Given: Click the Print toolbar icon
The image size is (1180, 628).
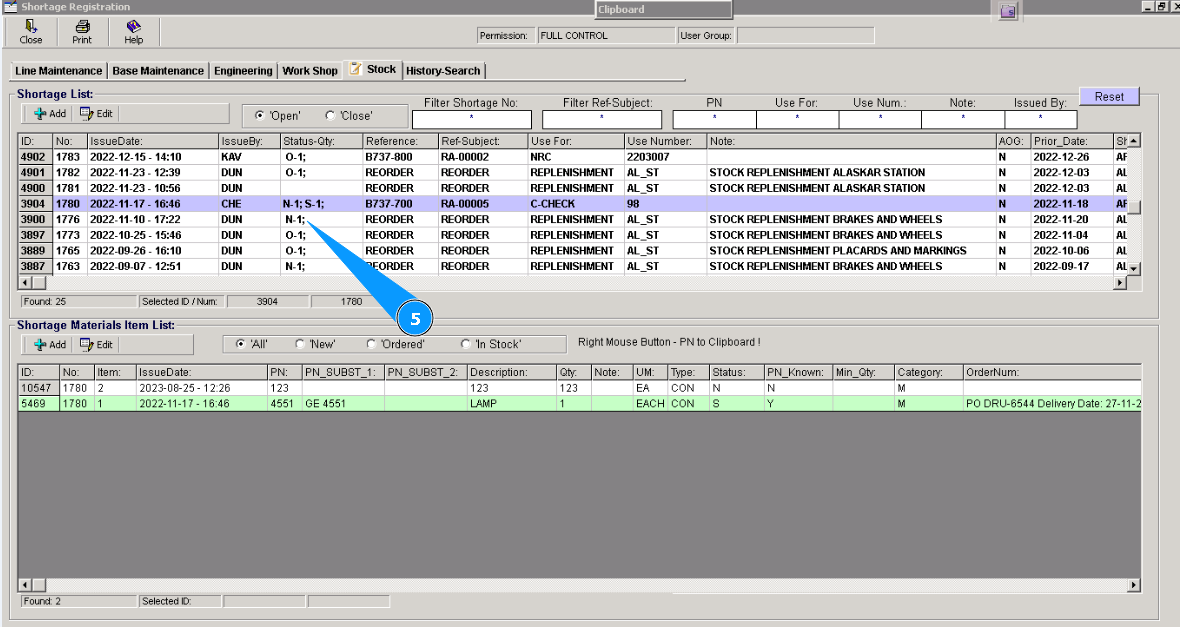Looking at the screenshot, I should [82, 32].
